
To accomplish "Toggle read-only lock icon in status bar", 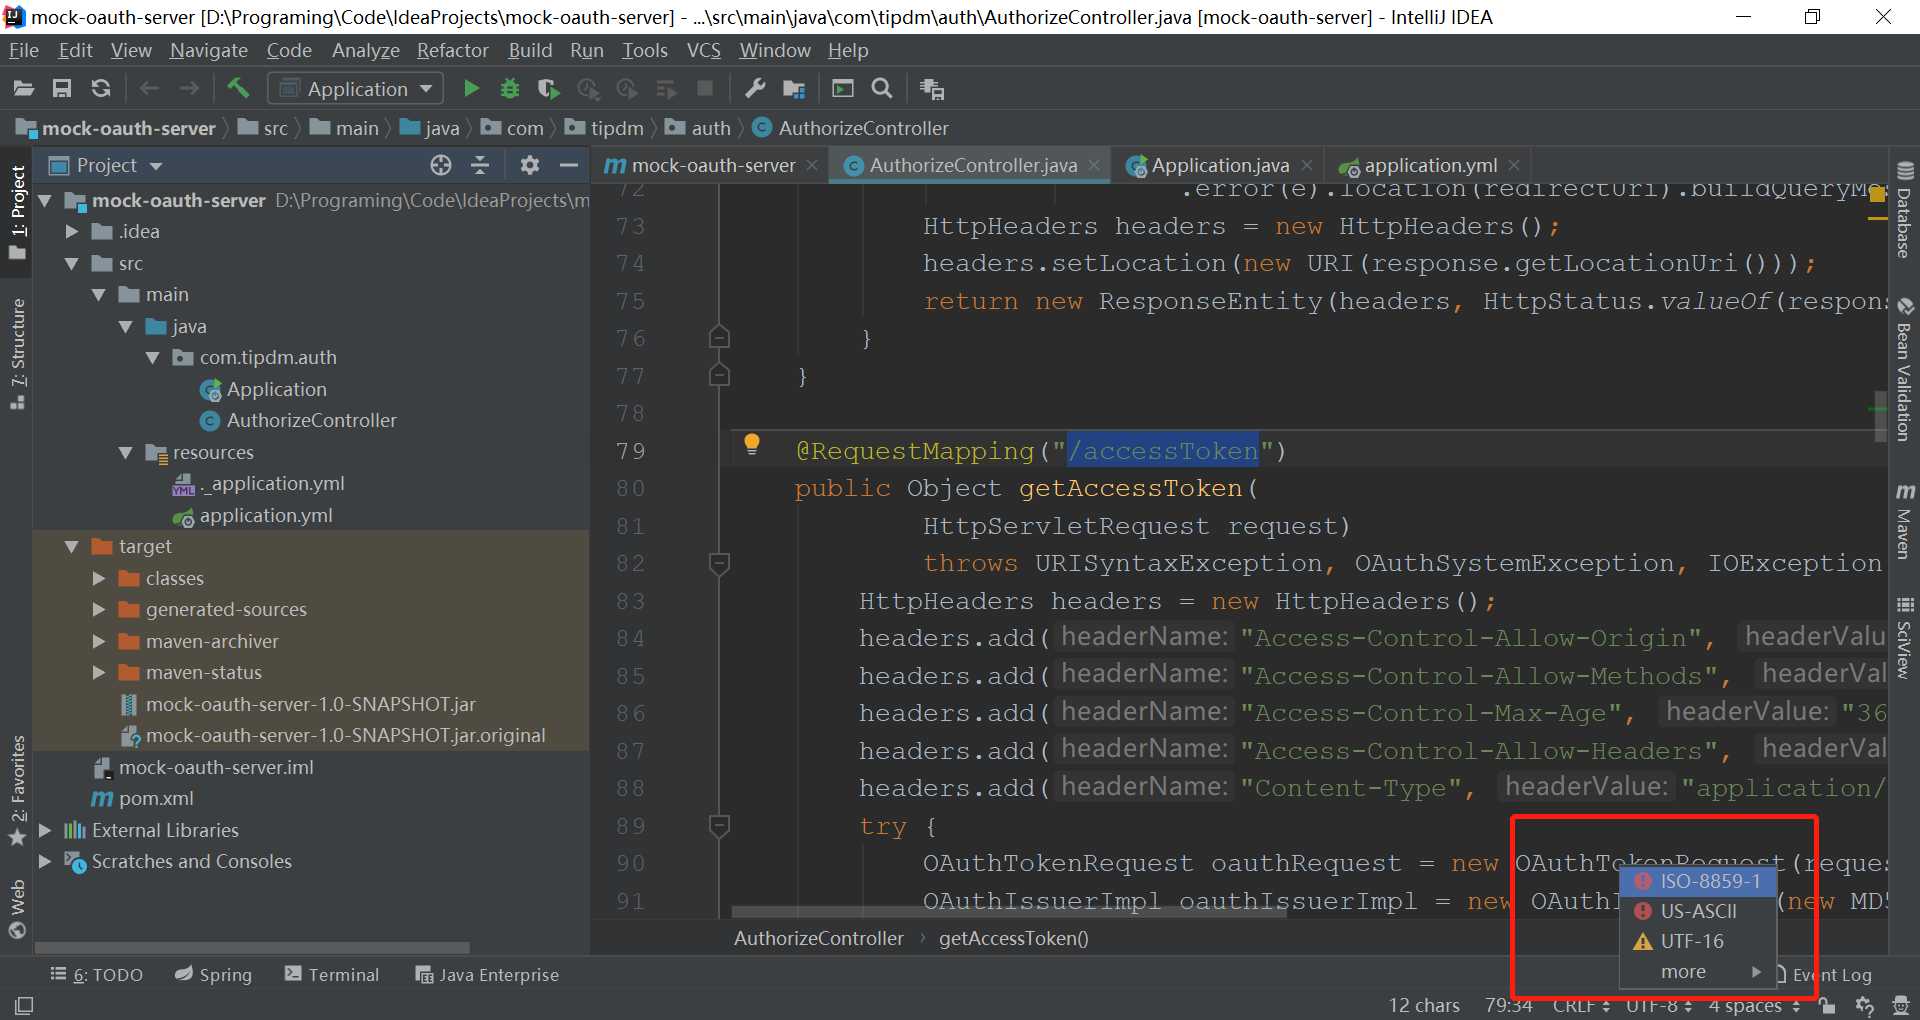I will pyautogui.click(x=1827, y=1005).
